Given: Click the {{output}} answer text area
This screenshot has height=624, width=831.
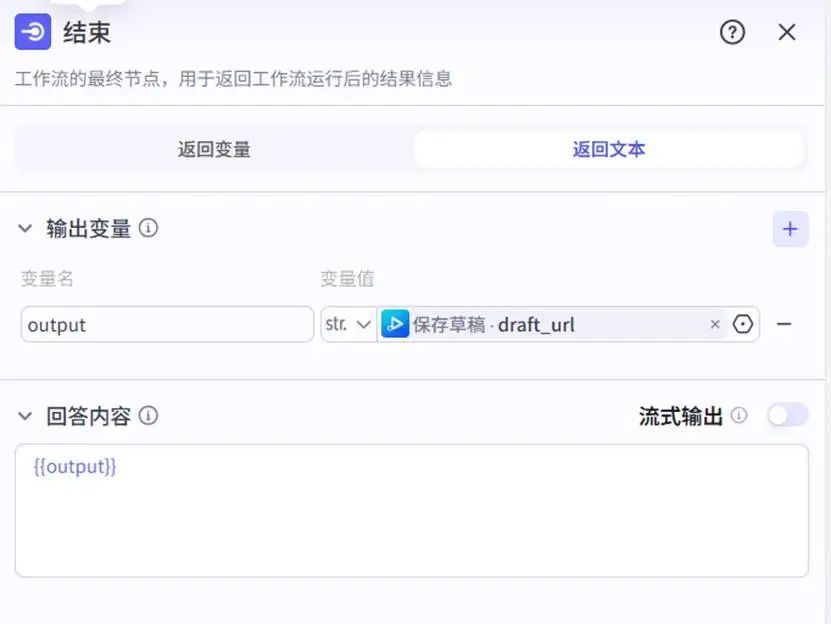Looking at the screenshot, I should [412, 511].
